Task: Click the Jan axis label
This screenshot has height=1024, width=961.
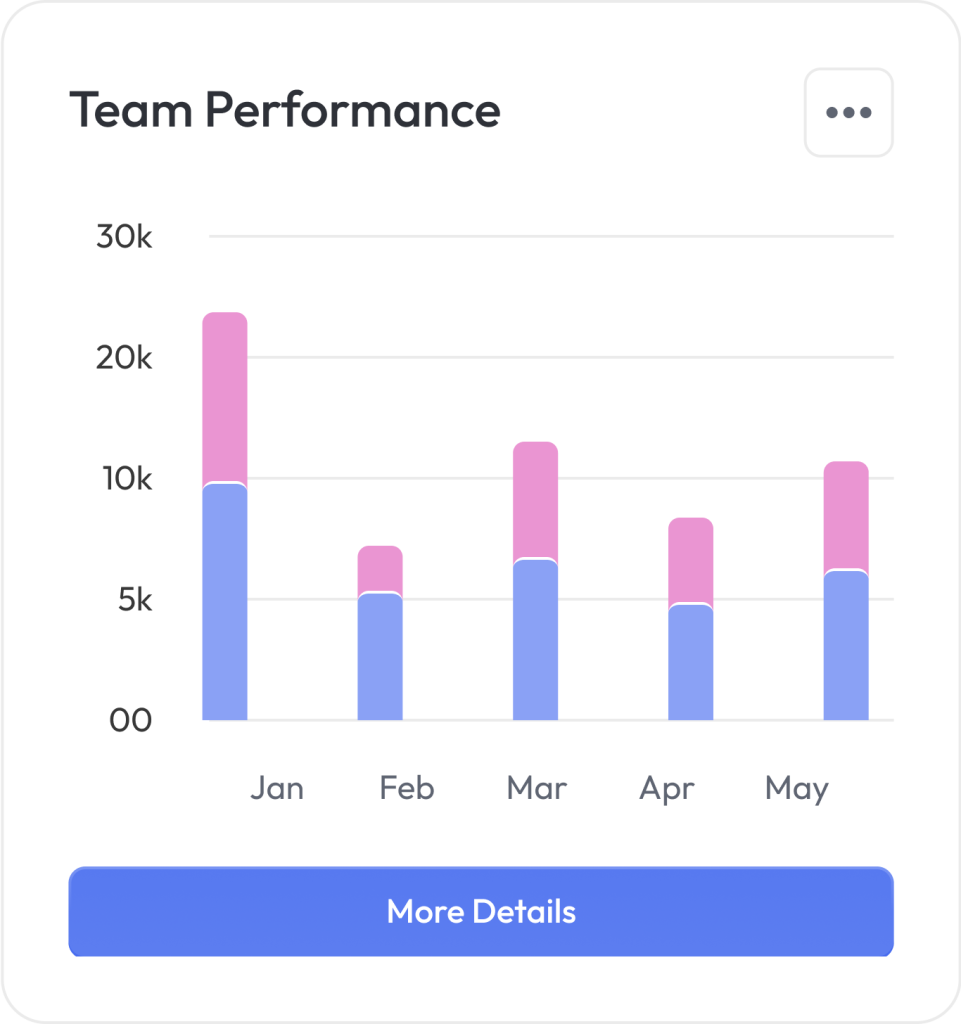Action: click(277, 788)
